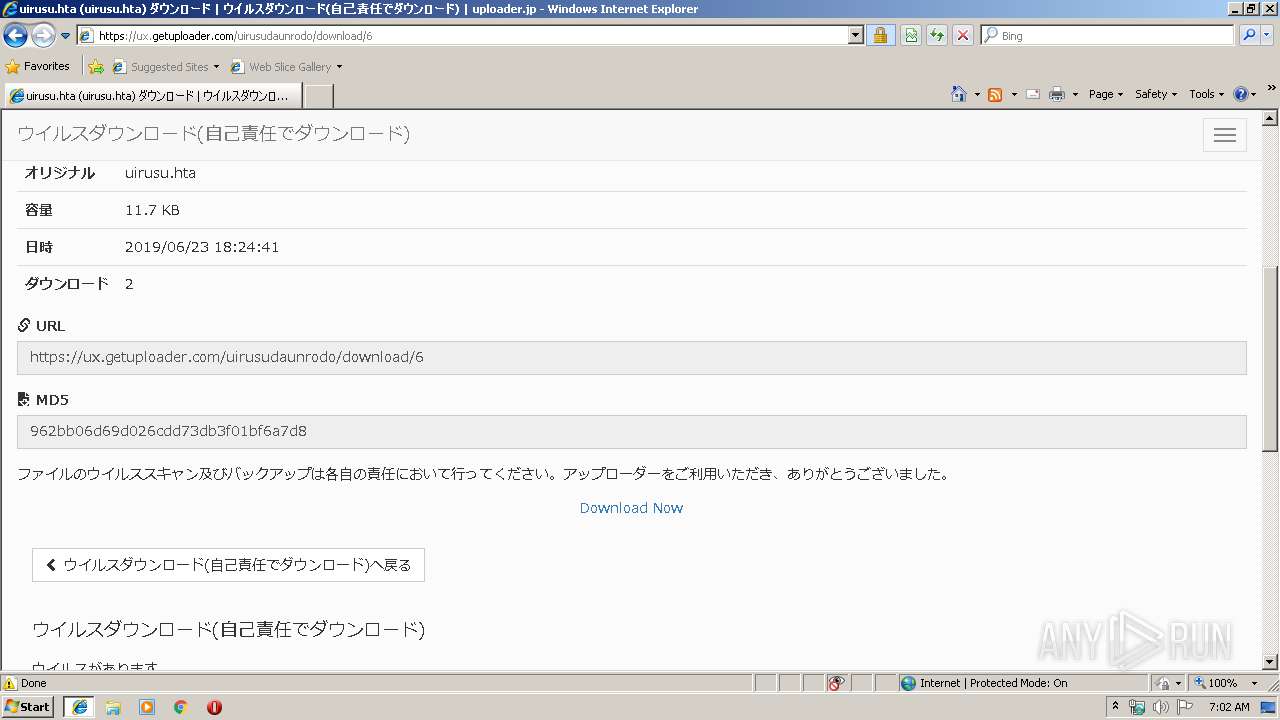Open a new blank tab
This screenshot has height=720, width=1280.
tap(318, 96)
